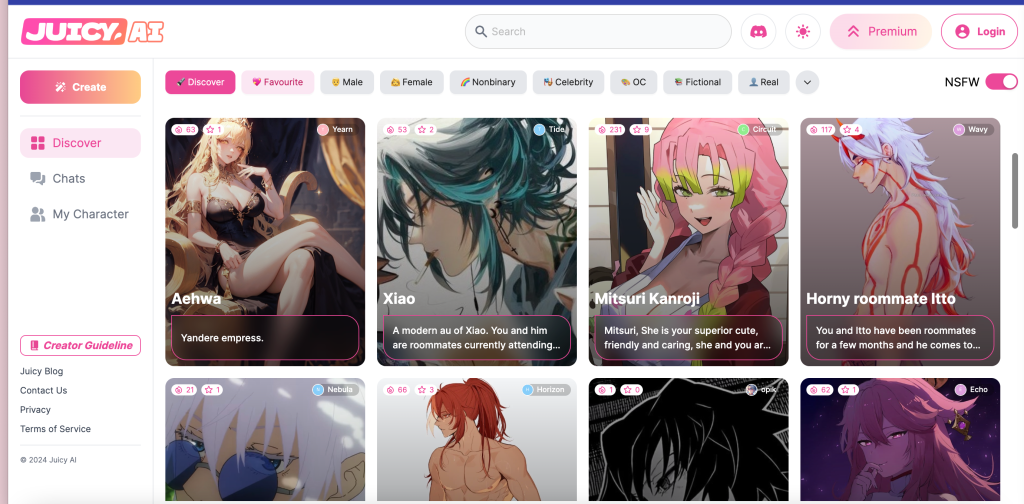Upgrade via the Premium button
The image size is (1024, 504).
(x=880, y=32)
